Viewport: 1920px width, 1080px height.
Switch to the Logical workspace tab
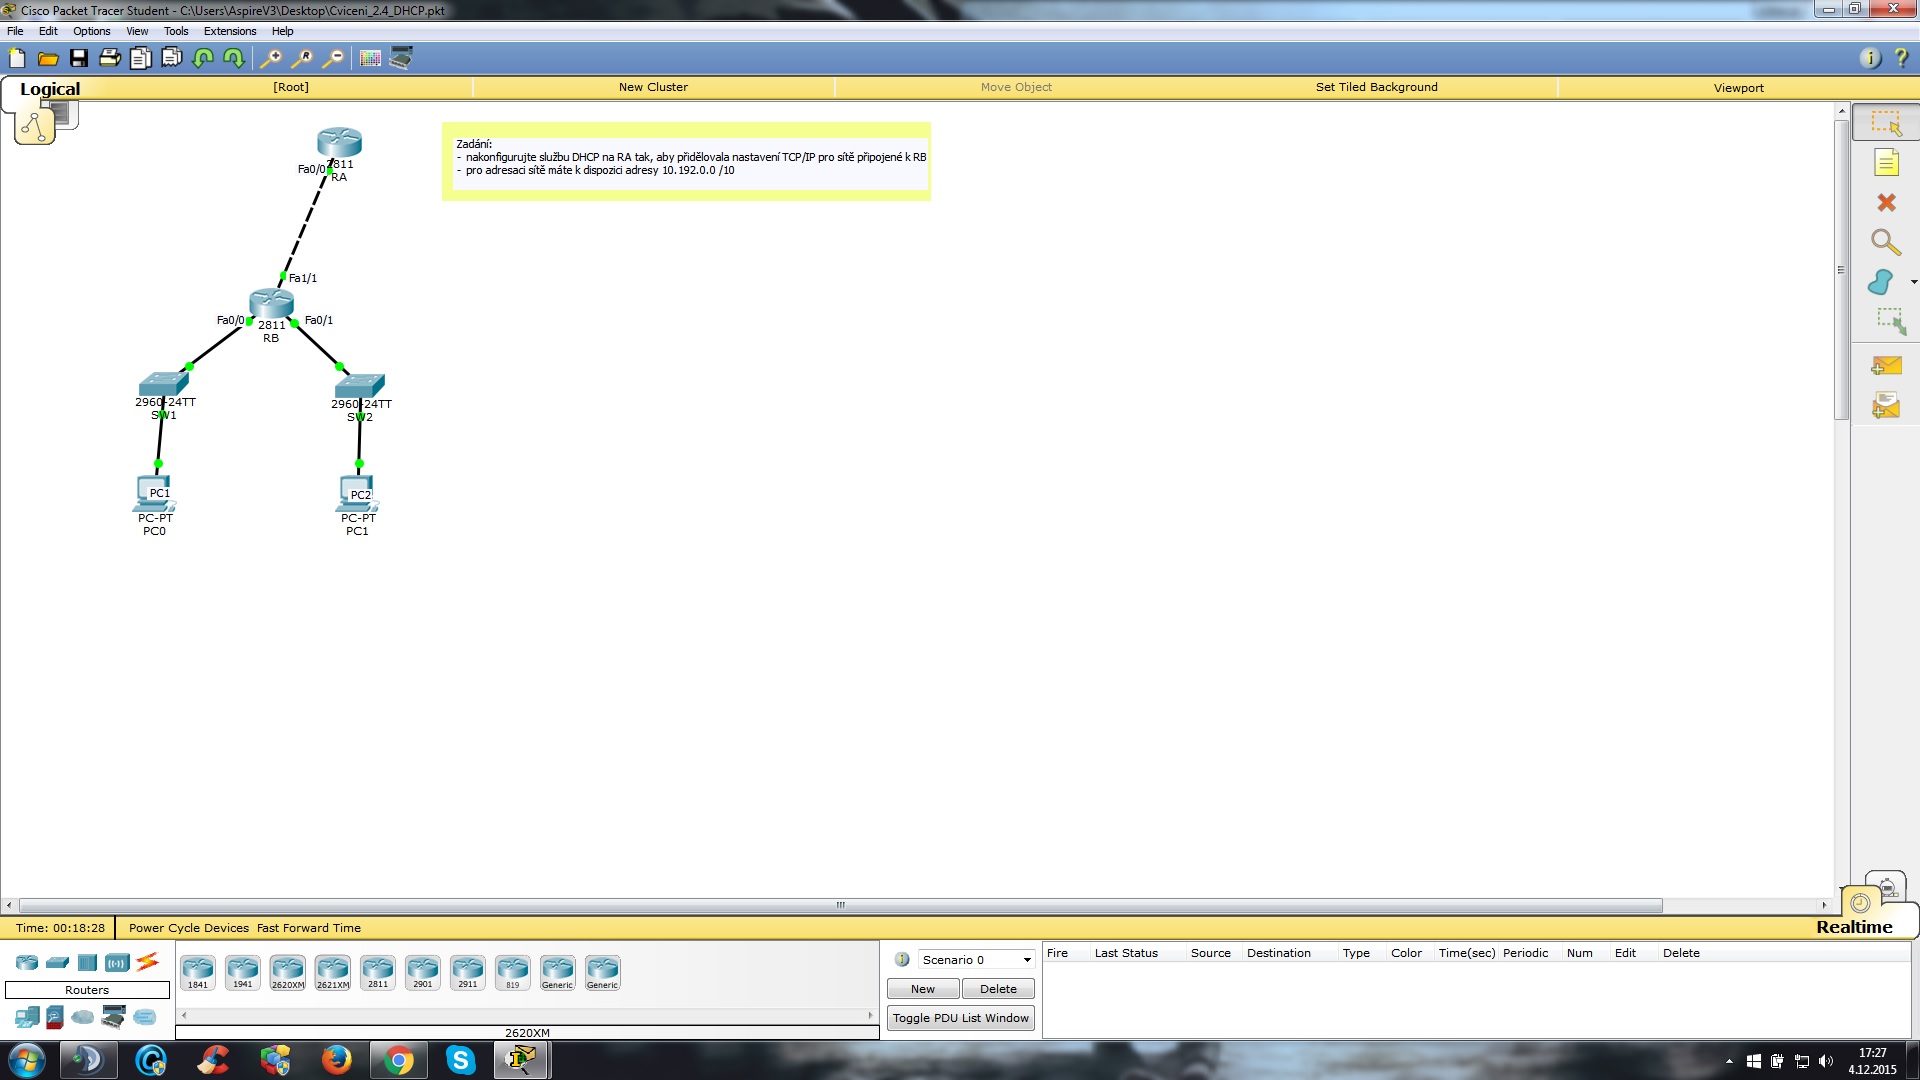[50, 88]
